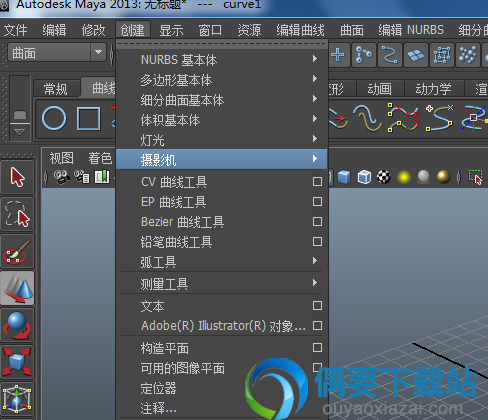
Task: Toggle use all lights yellow ball
Action: 404,177
